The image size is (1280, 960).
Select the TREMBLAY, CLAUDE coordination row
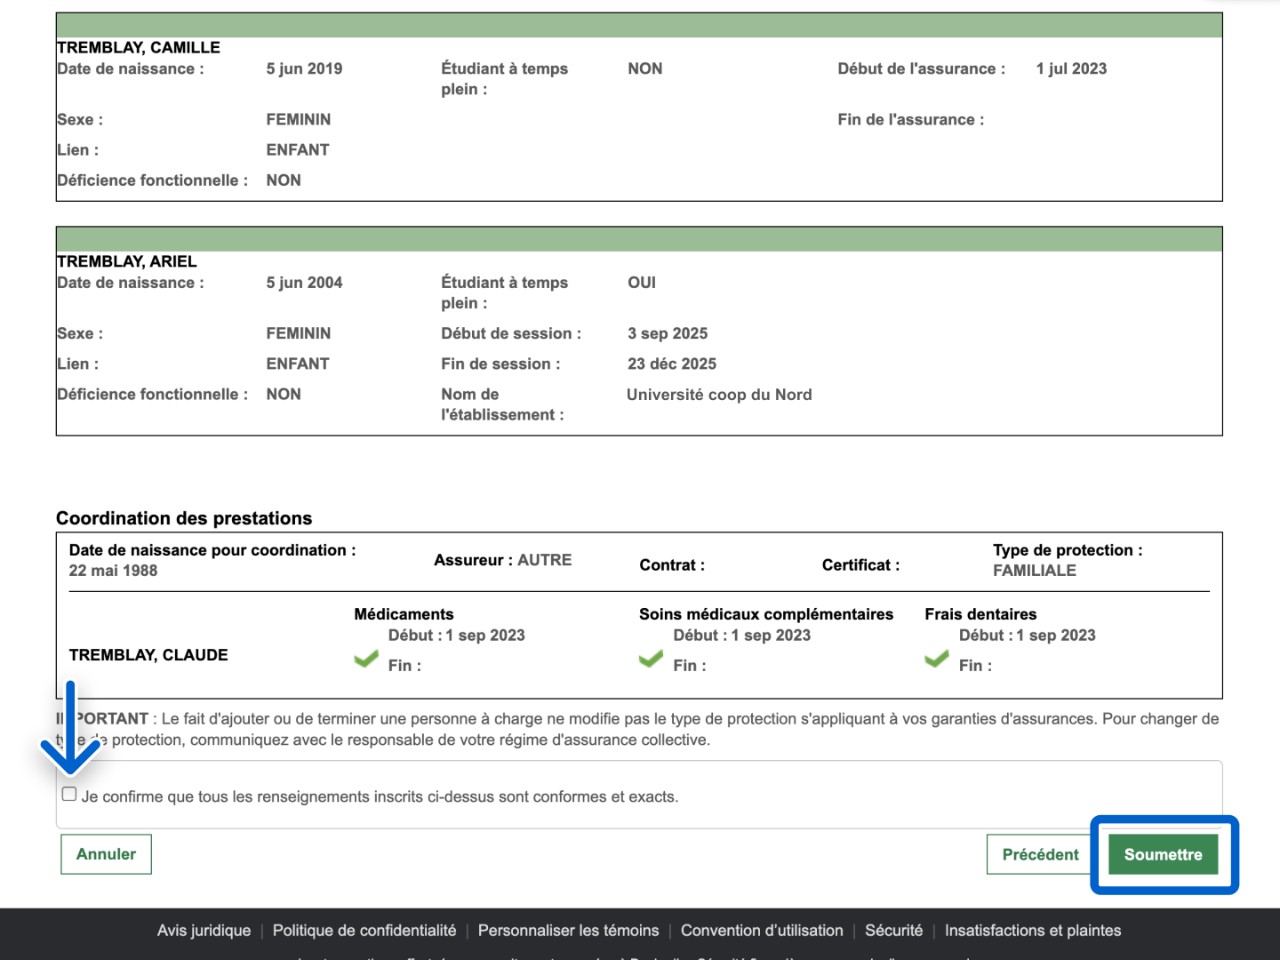pyautogui.click(x=148, y=655)
